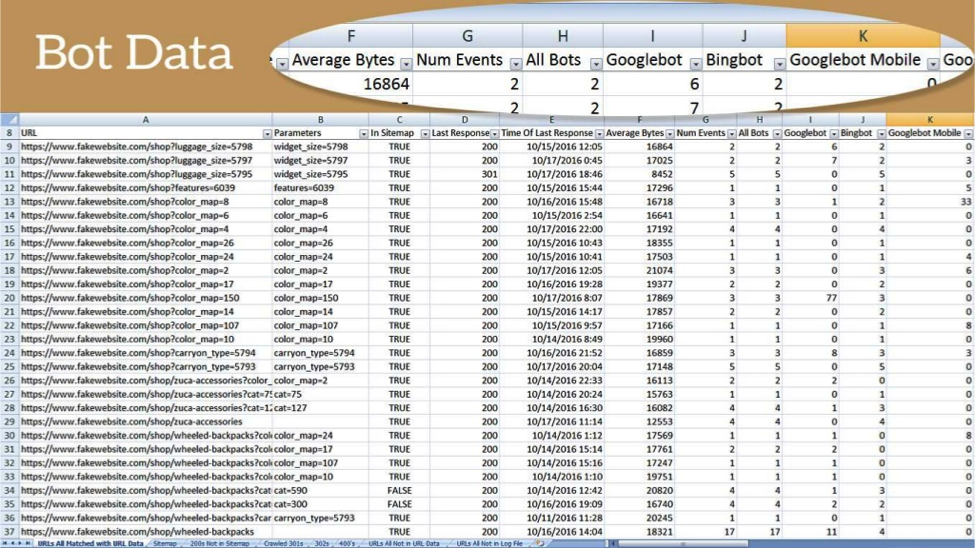Open the All Bots filter dropdown in row 8
This screenshot has width=975, height=548.
point(777,134)
